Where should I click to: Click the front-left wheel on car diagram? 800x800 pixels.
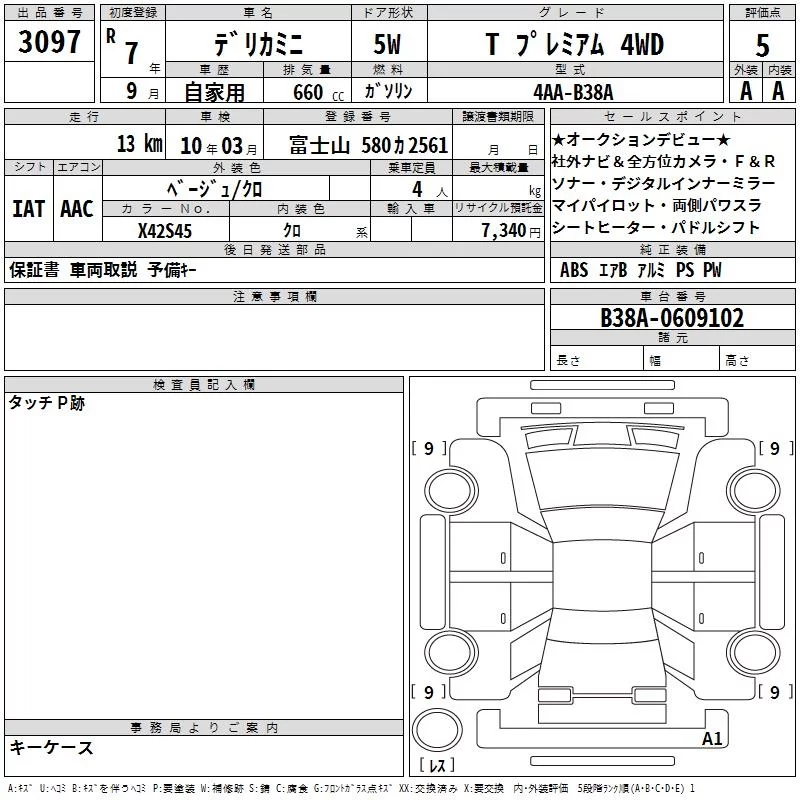coord(451,491)
